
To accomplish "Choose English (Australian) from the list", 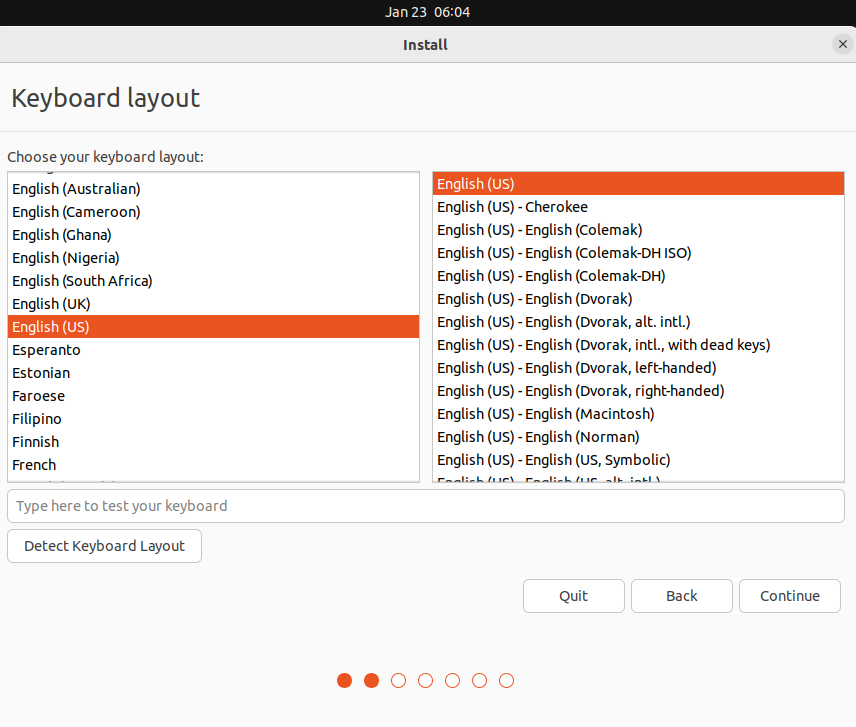I will 76,189.
